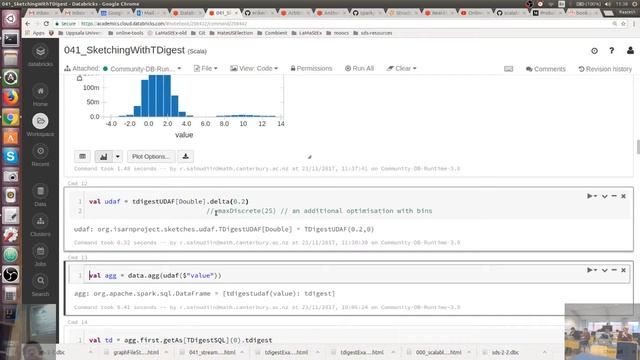Open Workspace in Databricks sidebar
640x360 pixels.
pos(40,125)
